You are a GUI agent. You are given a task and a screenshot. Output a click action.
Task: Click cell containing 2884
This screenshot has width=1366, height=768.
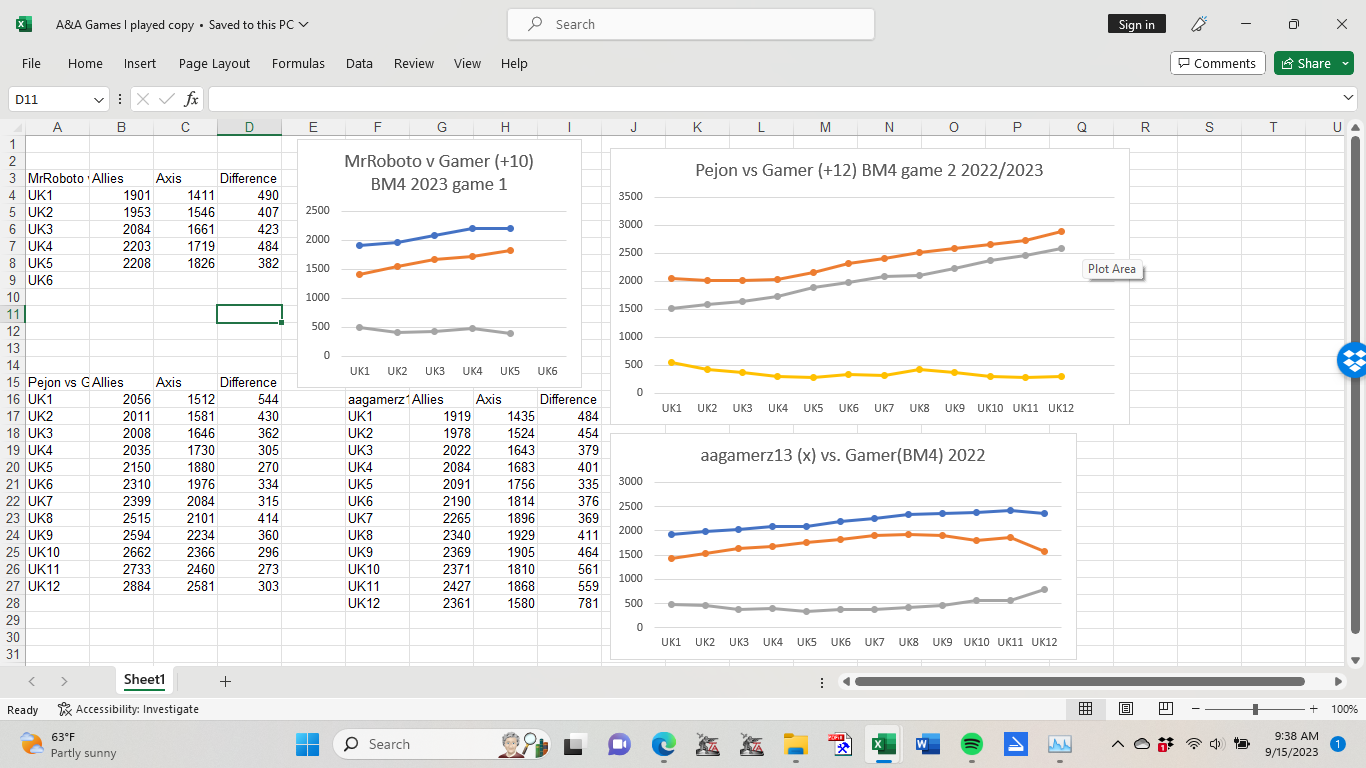(121, 586)
